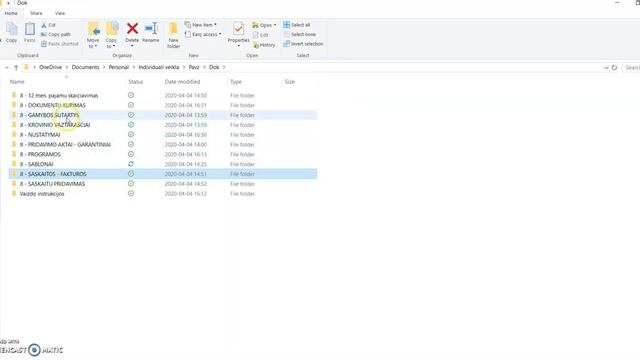Go to Personal in the breadcrumb
The image size is (640, 360).
tap(118, 67)
